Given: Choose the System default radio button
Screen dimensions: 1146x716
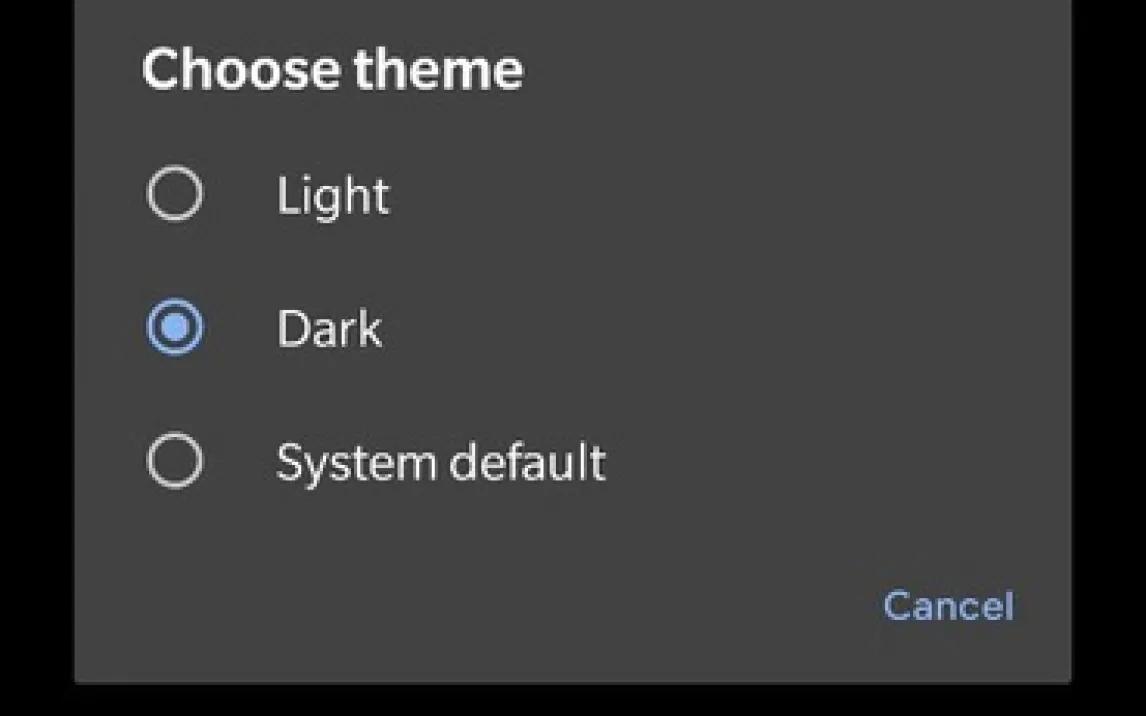Looking at the screenshot, I should pos(175,461).
